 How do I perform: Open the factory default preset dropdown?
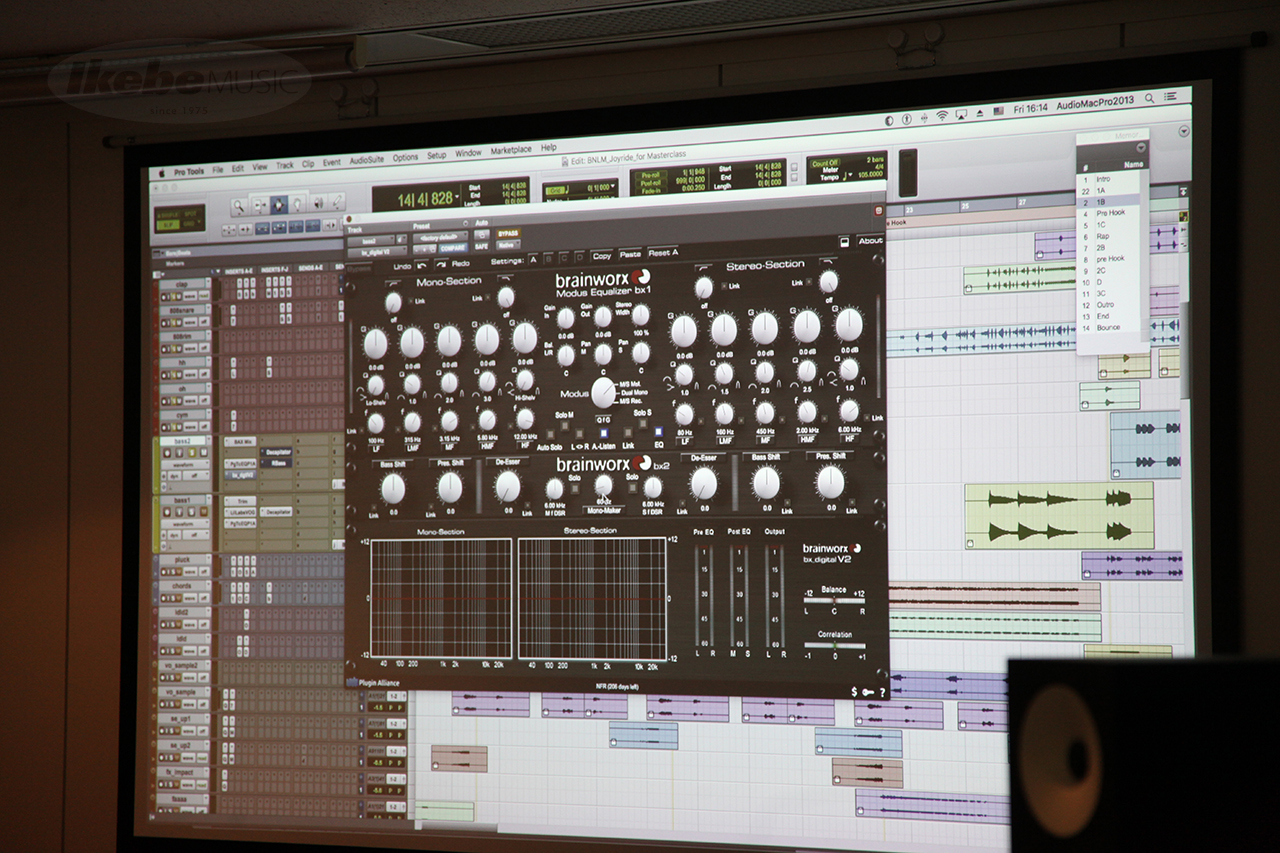[440, 237]
